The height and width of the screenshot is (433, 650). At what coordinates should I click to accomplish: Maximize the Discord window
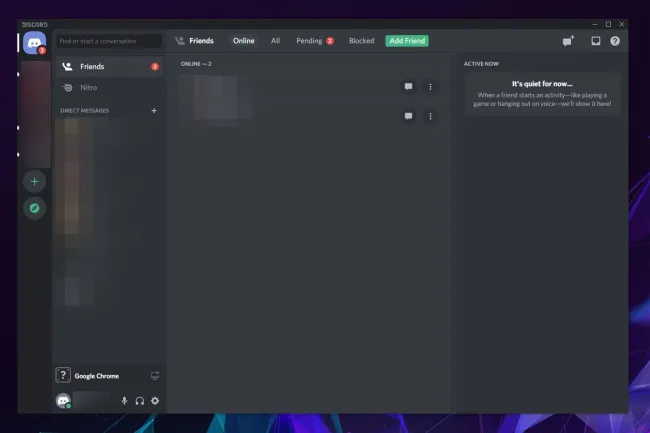click(608, 24)
